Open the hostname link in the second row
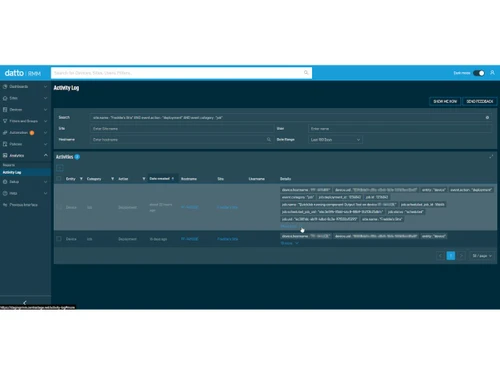 click(190, 239)
